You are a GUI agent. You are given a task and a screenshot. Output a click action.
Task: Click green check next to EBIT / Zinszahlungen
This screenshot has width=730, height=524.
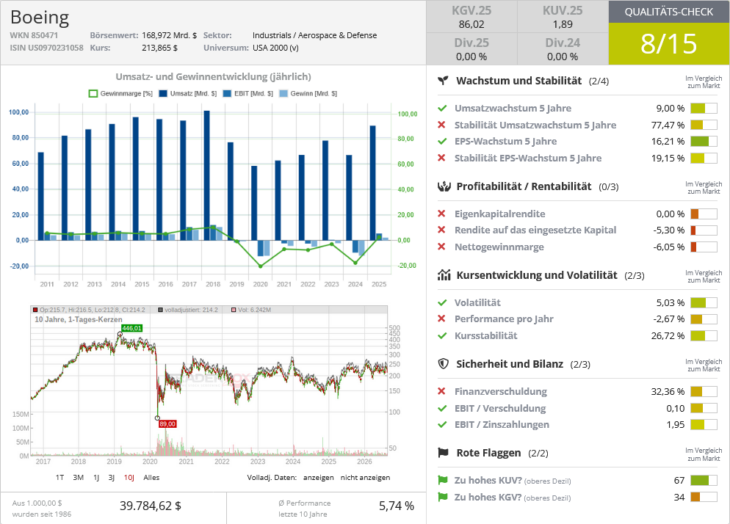coord(442,424)
